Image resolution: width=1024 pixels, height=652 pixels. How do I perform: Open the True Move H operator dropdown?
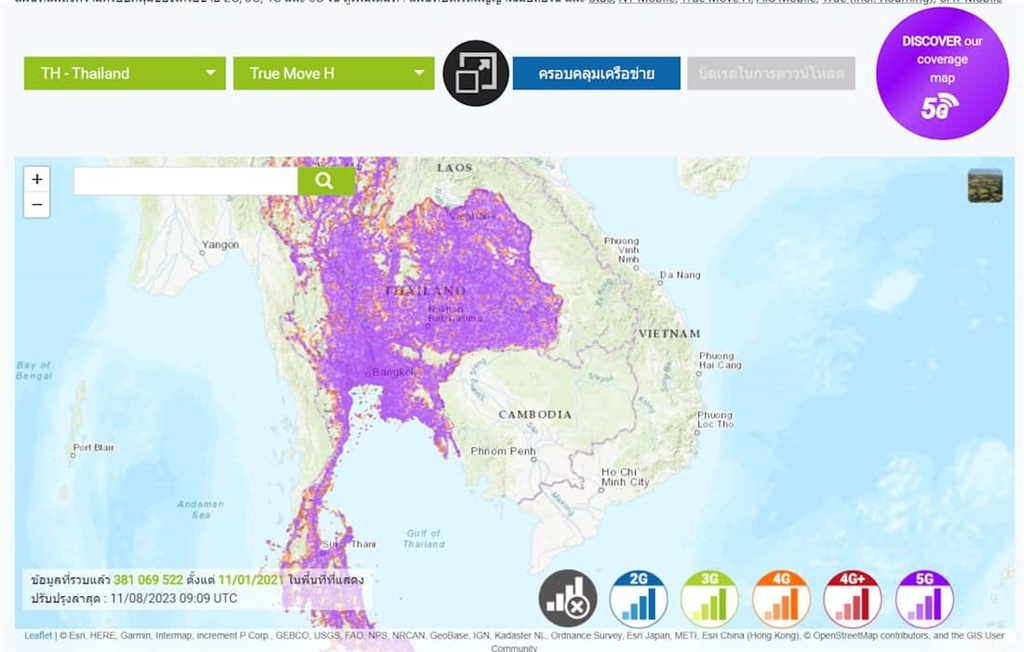tap(334, 73)
